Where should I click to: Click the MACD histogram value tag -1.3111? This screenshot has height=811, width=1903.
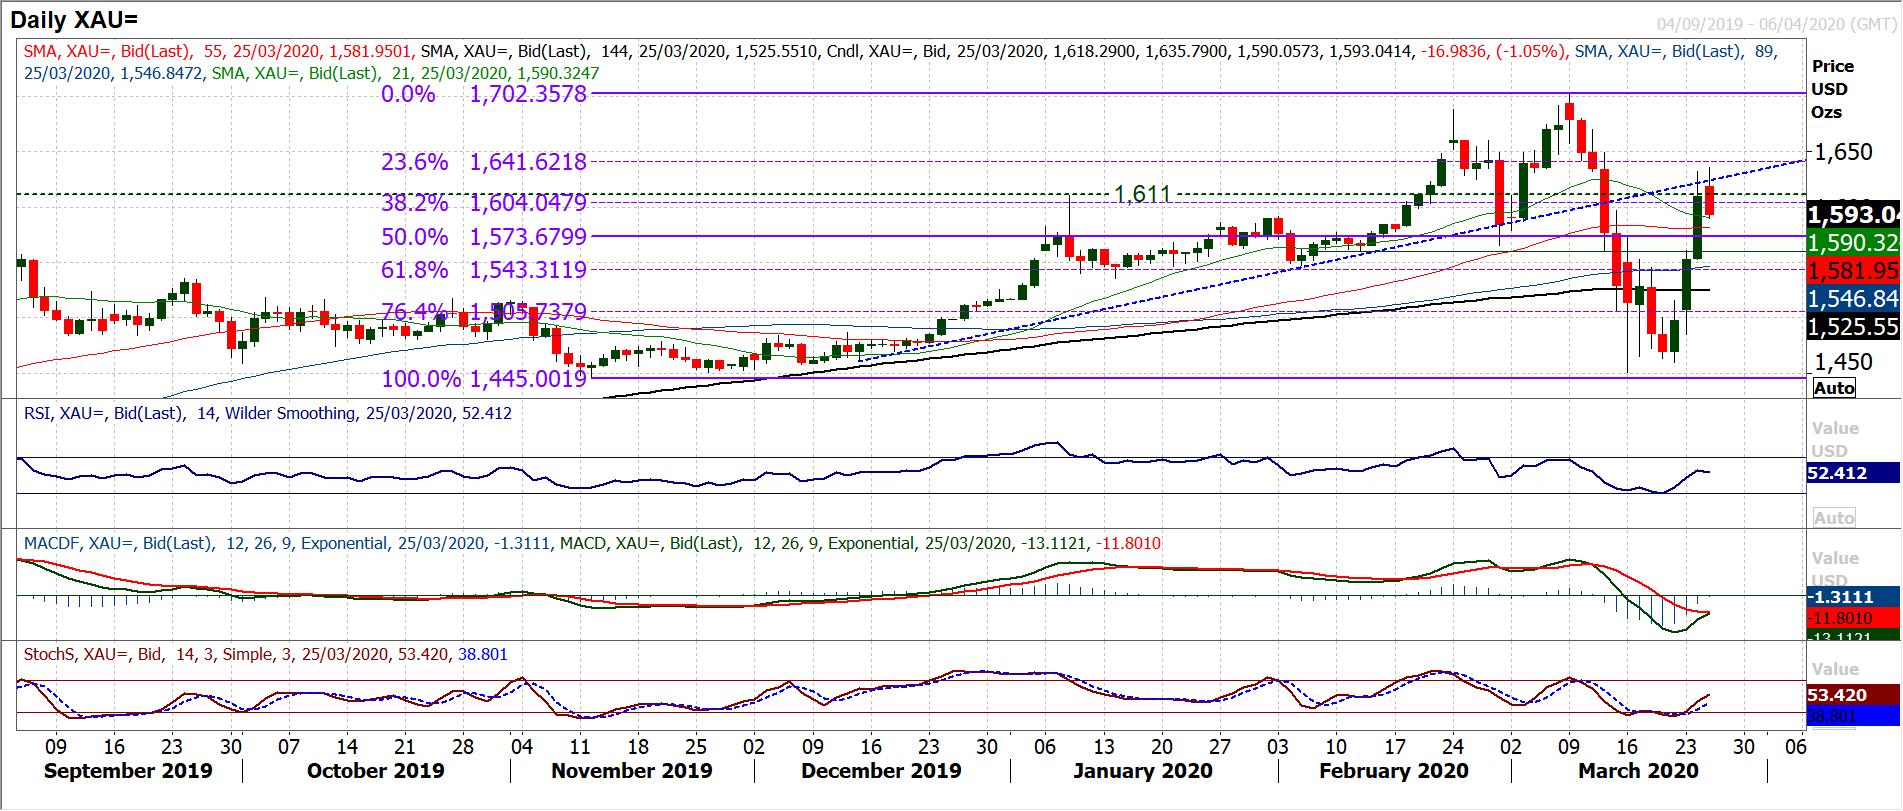pyautogui.click(x=1853, y=597)
